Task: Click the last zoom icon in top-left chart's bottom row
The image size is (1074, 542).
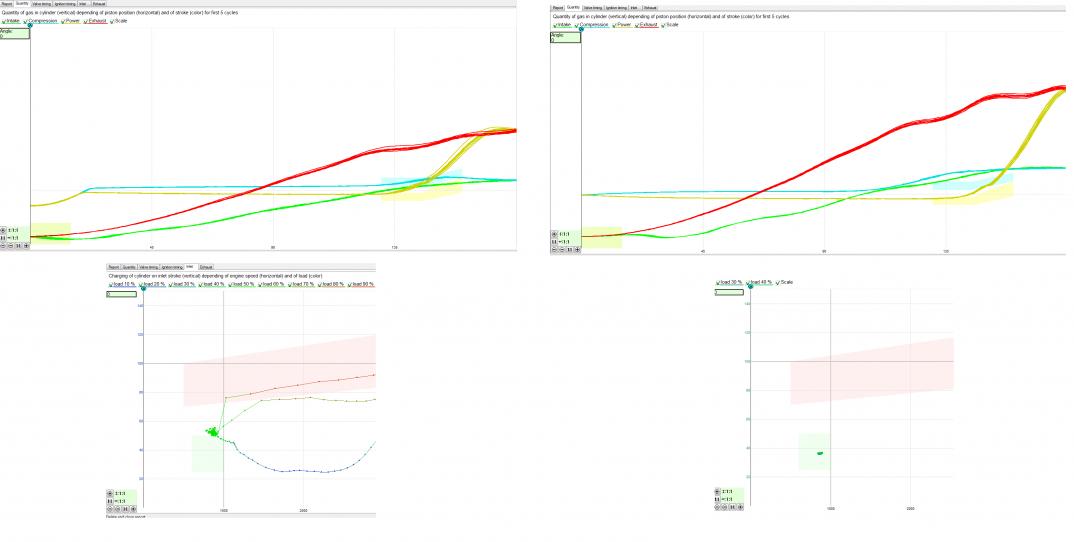Action: pos(26,245)
